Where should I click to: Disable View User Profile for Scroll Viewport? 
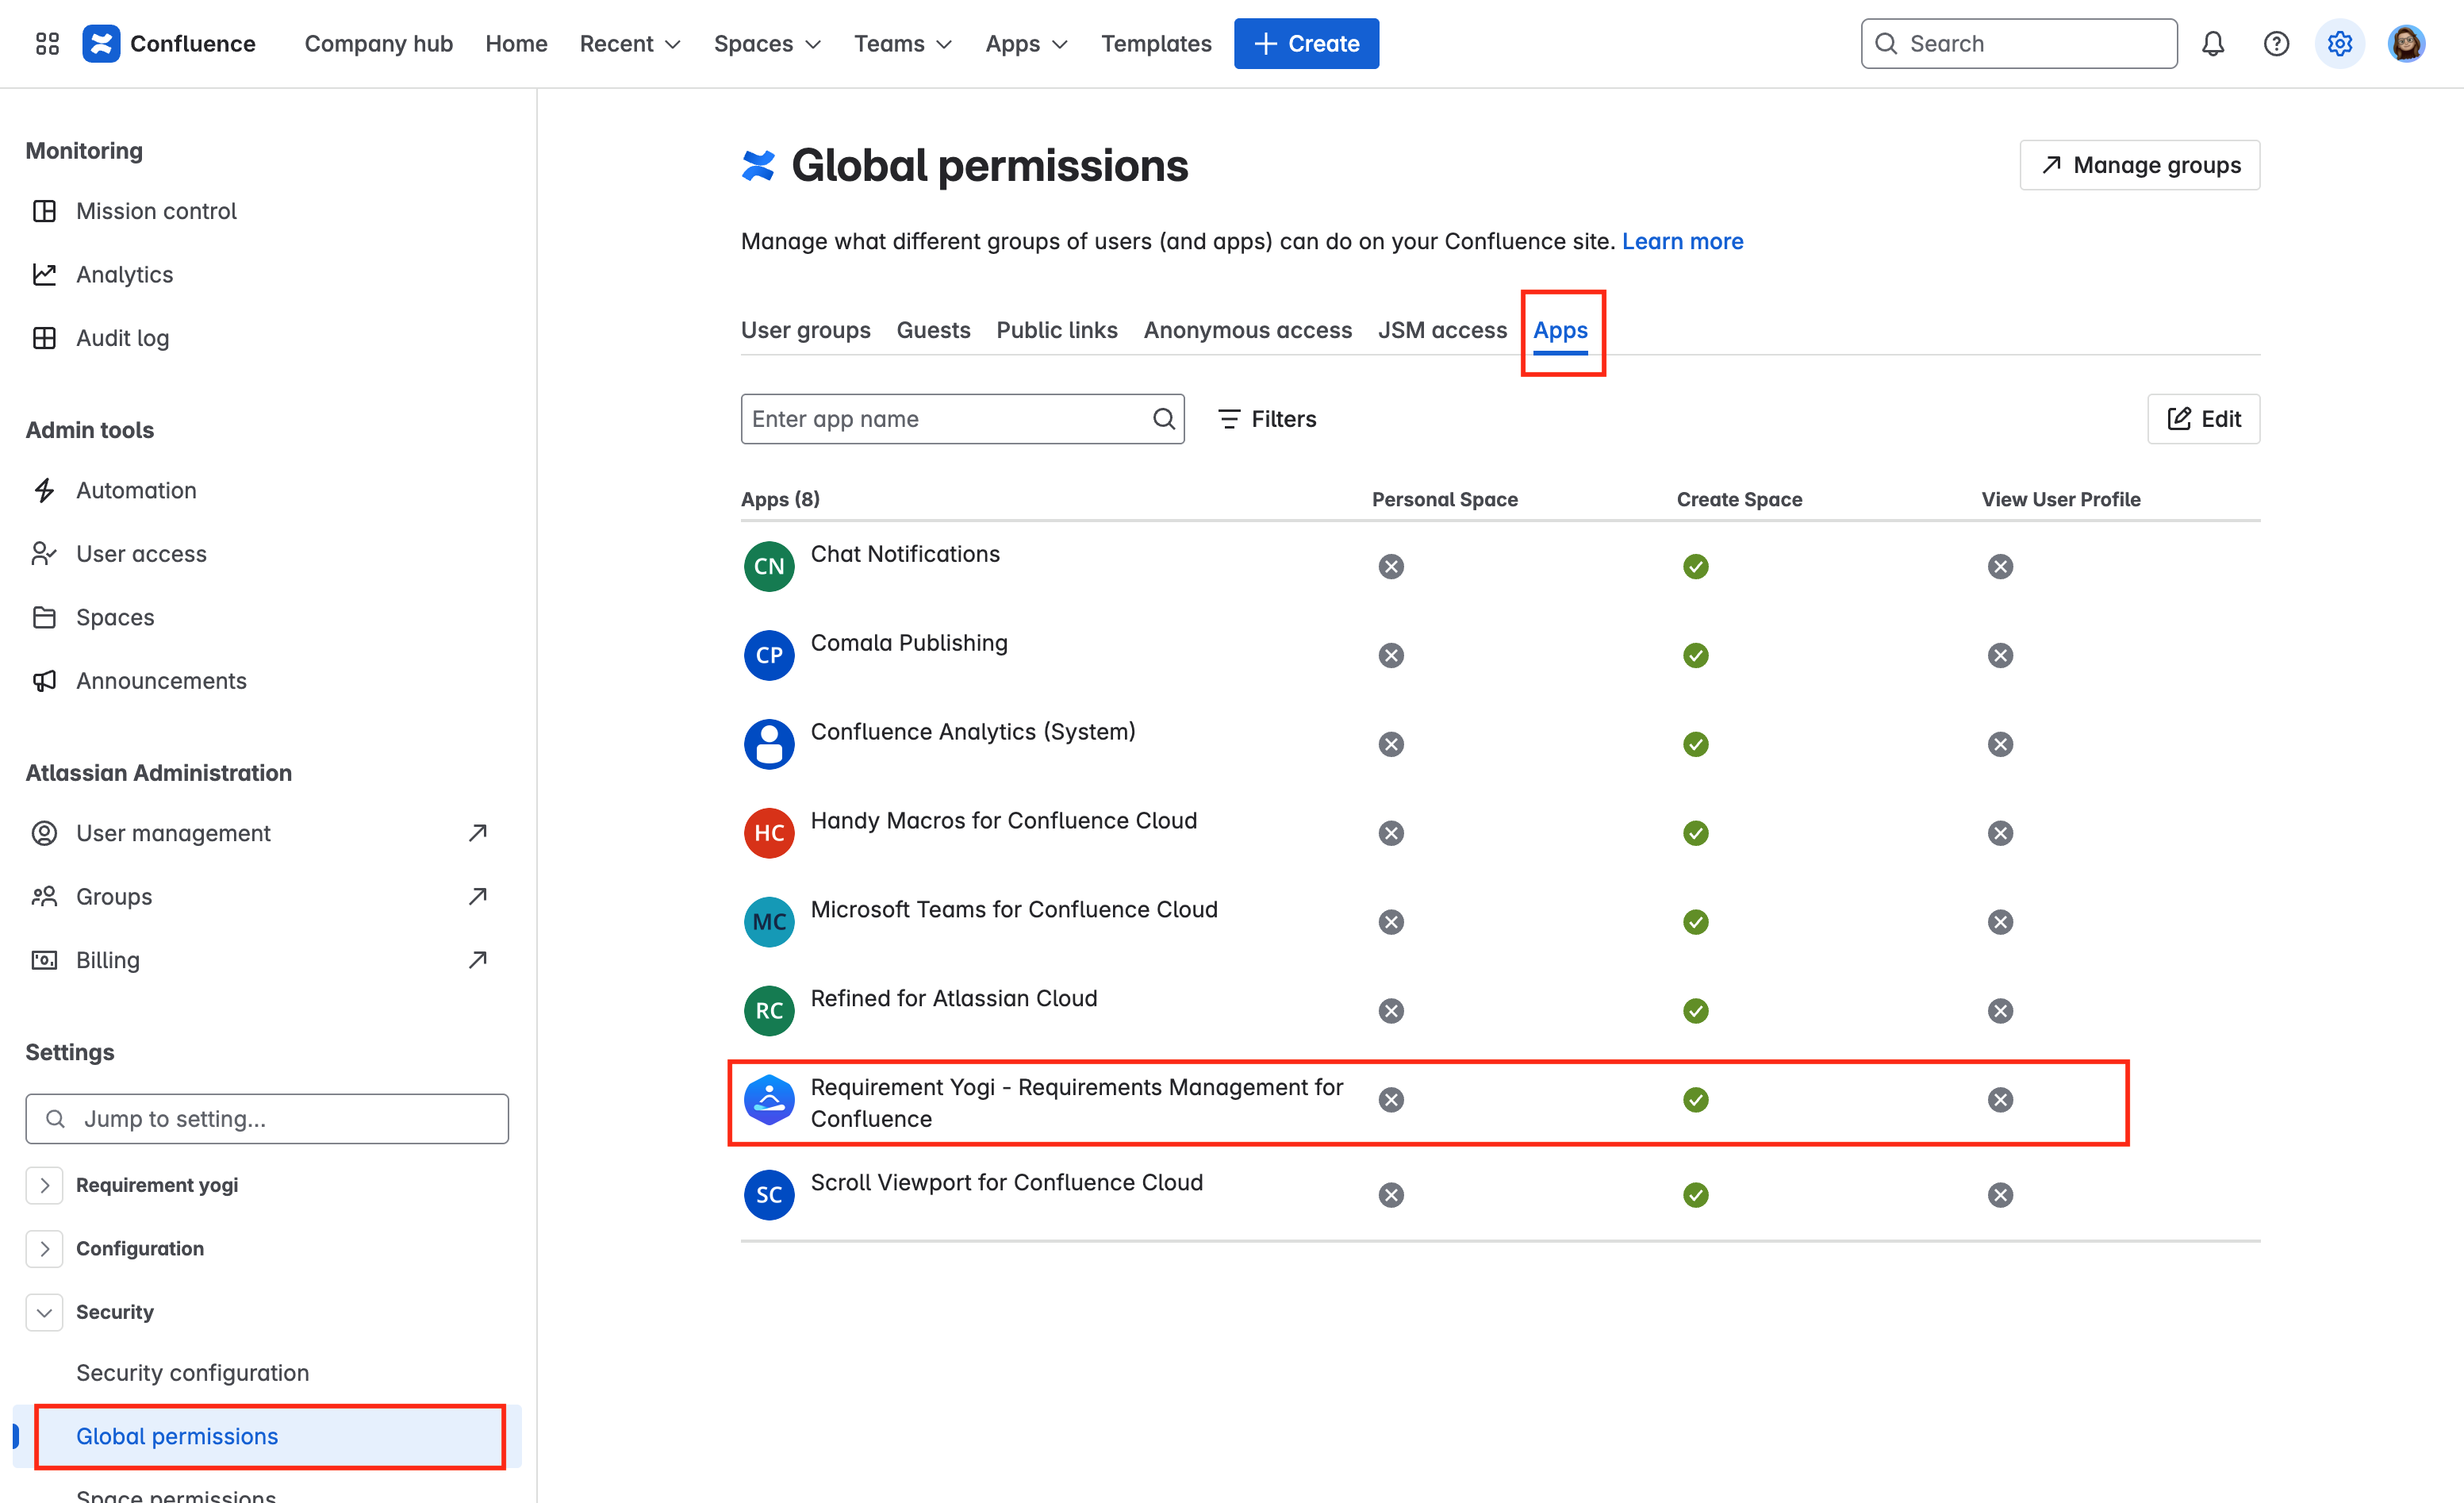pyautogui.click(x=2000, y=1194)
